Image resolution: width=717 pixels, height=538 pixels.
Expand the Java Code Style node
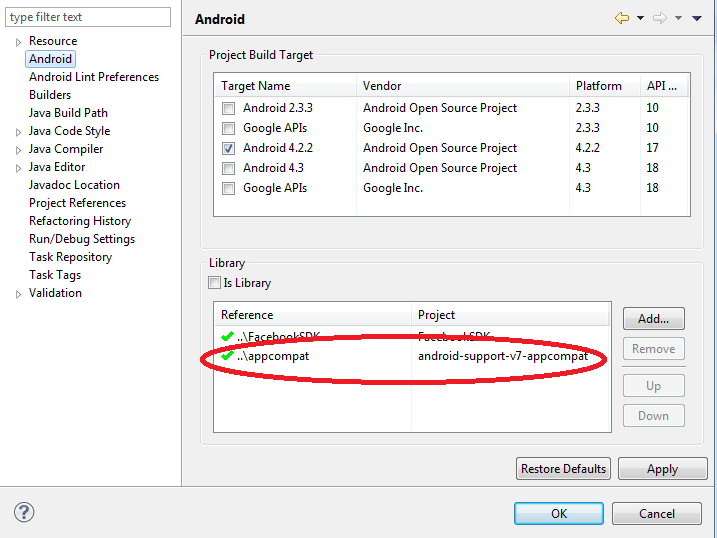coord(18,132)
